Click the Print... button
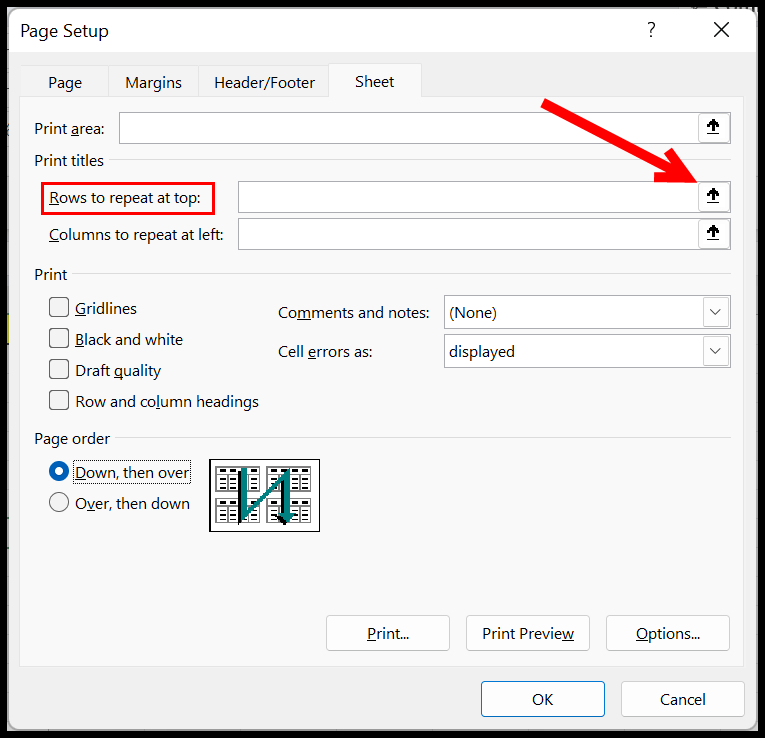Viewport: 765px width, 738px height. 388,633
